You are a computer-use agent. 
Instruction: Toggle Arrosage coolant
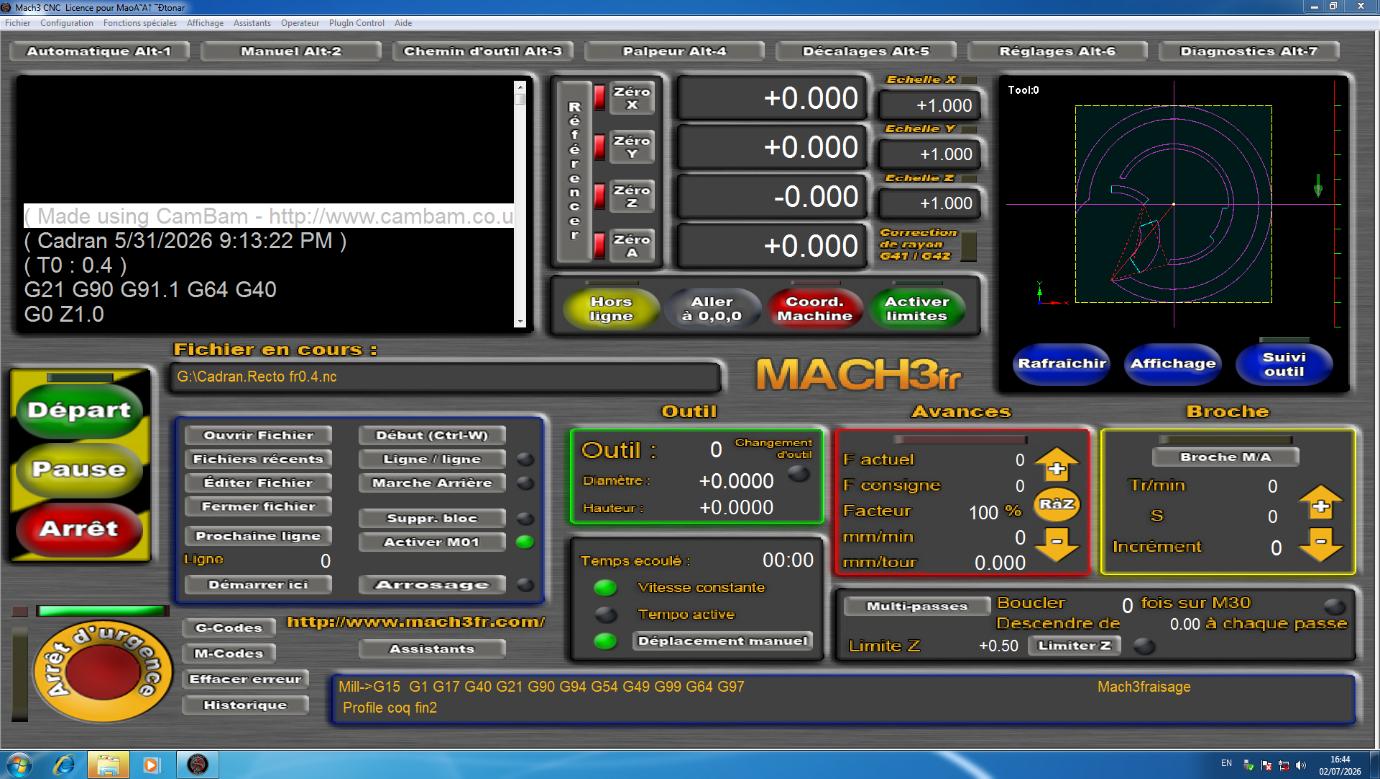(x=432, y=585)
